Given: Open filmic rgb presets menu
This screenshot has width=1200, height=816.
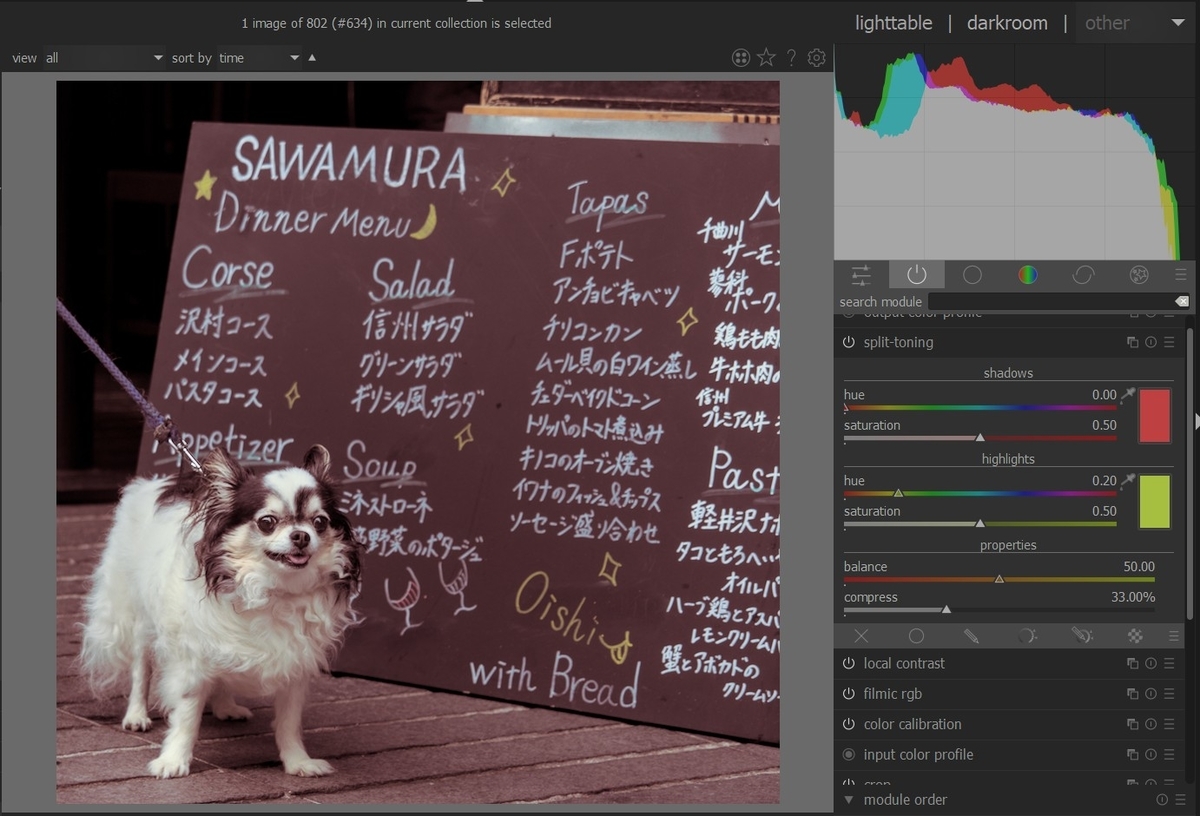Looking at the screenshot, I should coord(1169,694).
